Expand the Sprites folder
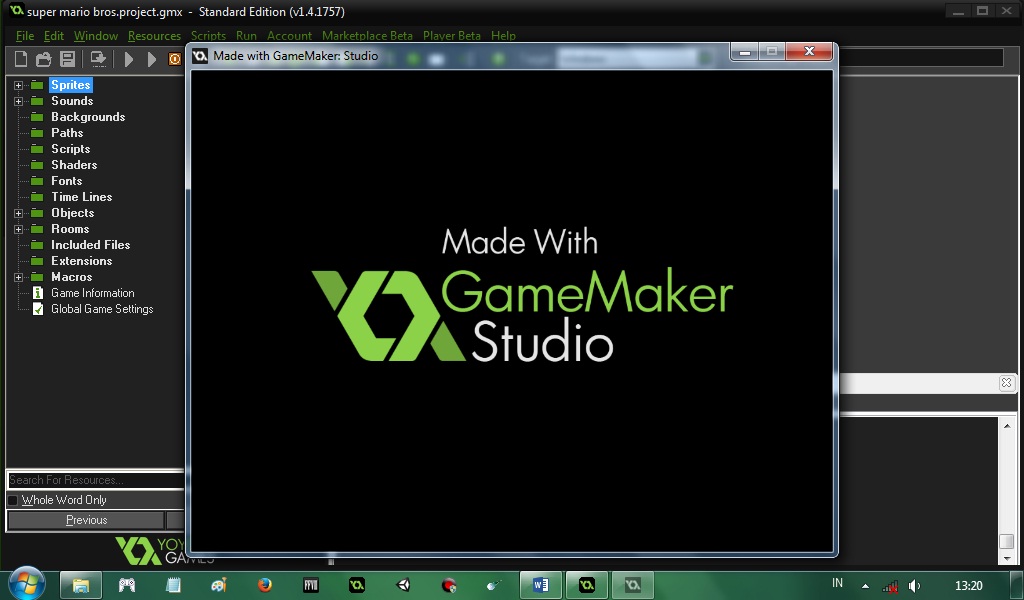The image size is (1024, 600). click(17, 85)
